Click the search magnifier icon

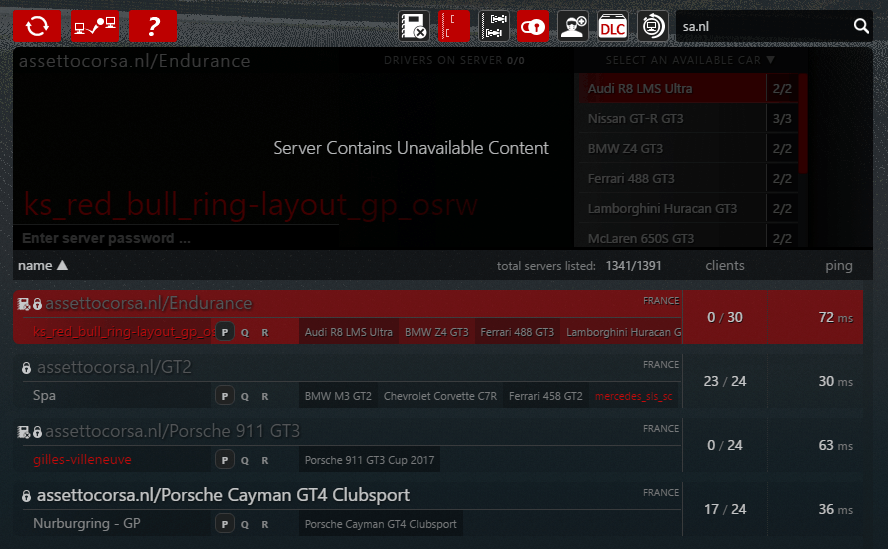[x=861, y=26]
